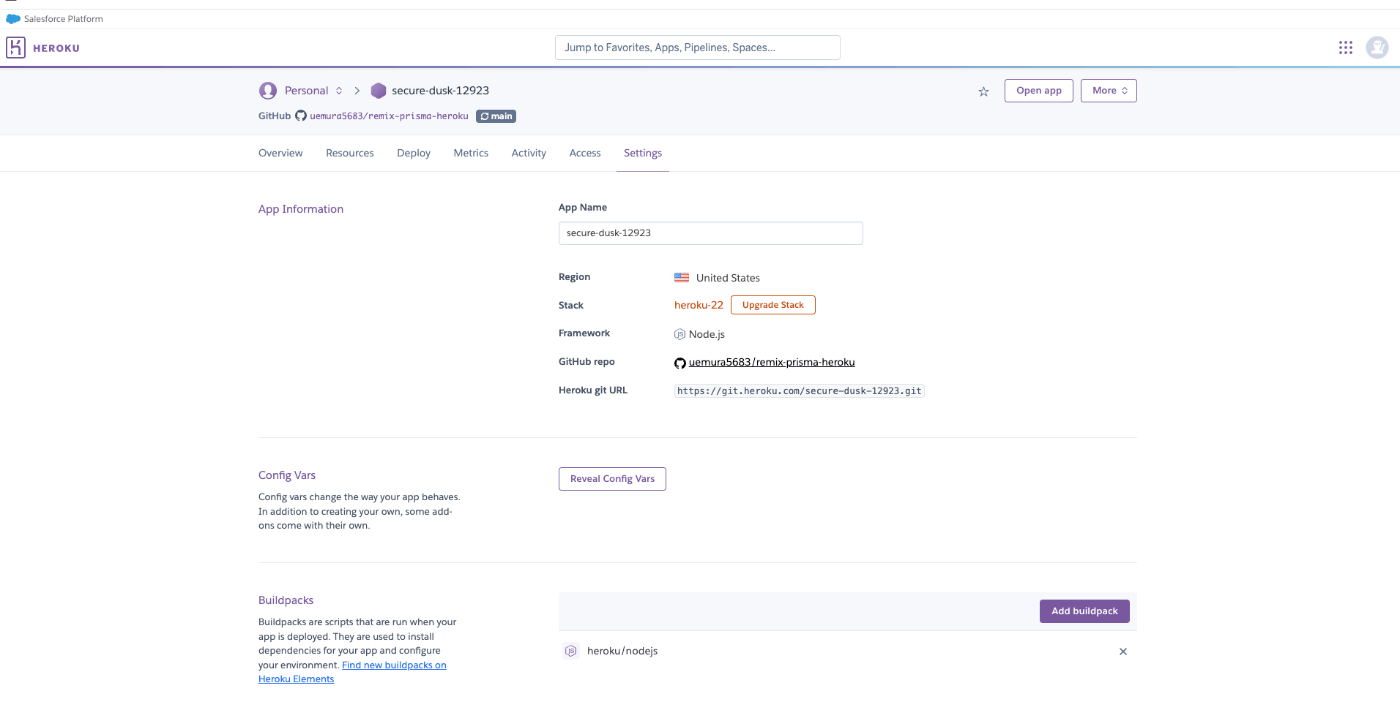Viewport: 1400px width, 710px height.
Task: Open the More dropdown menu
Action: pyautogui.click(x=1109, y=90)
